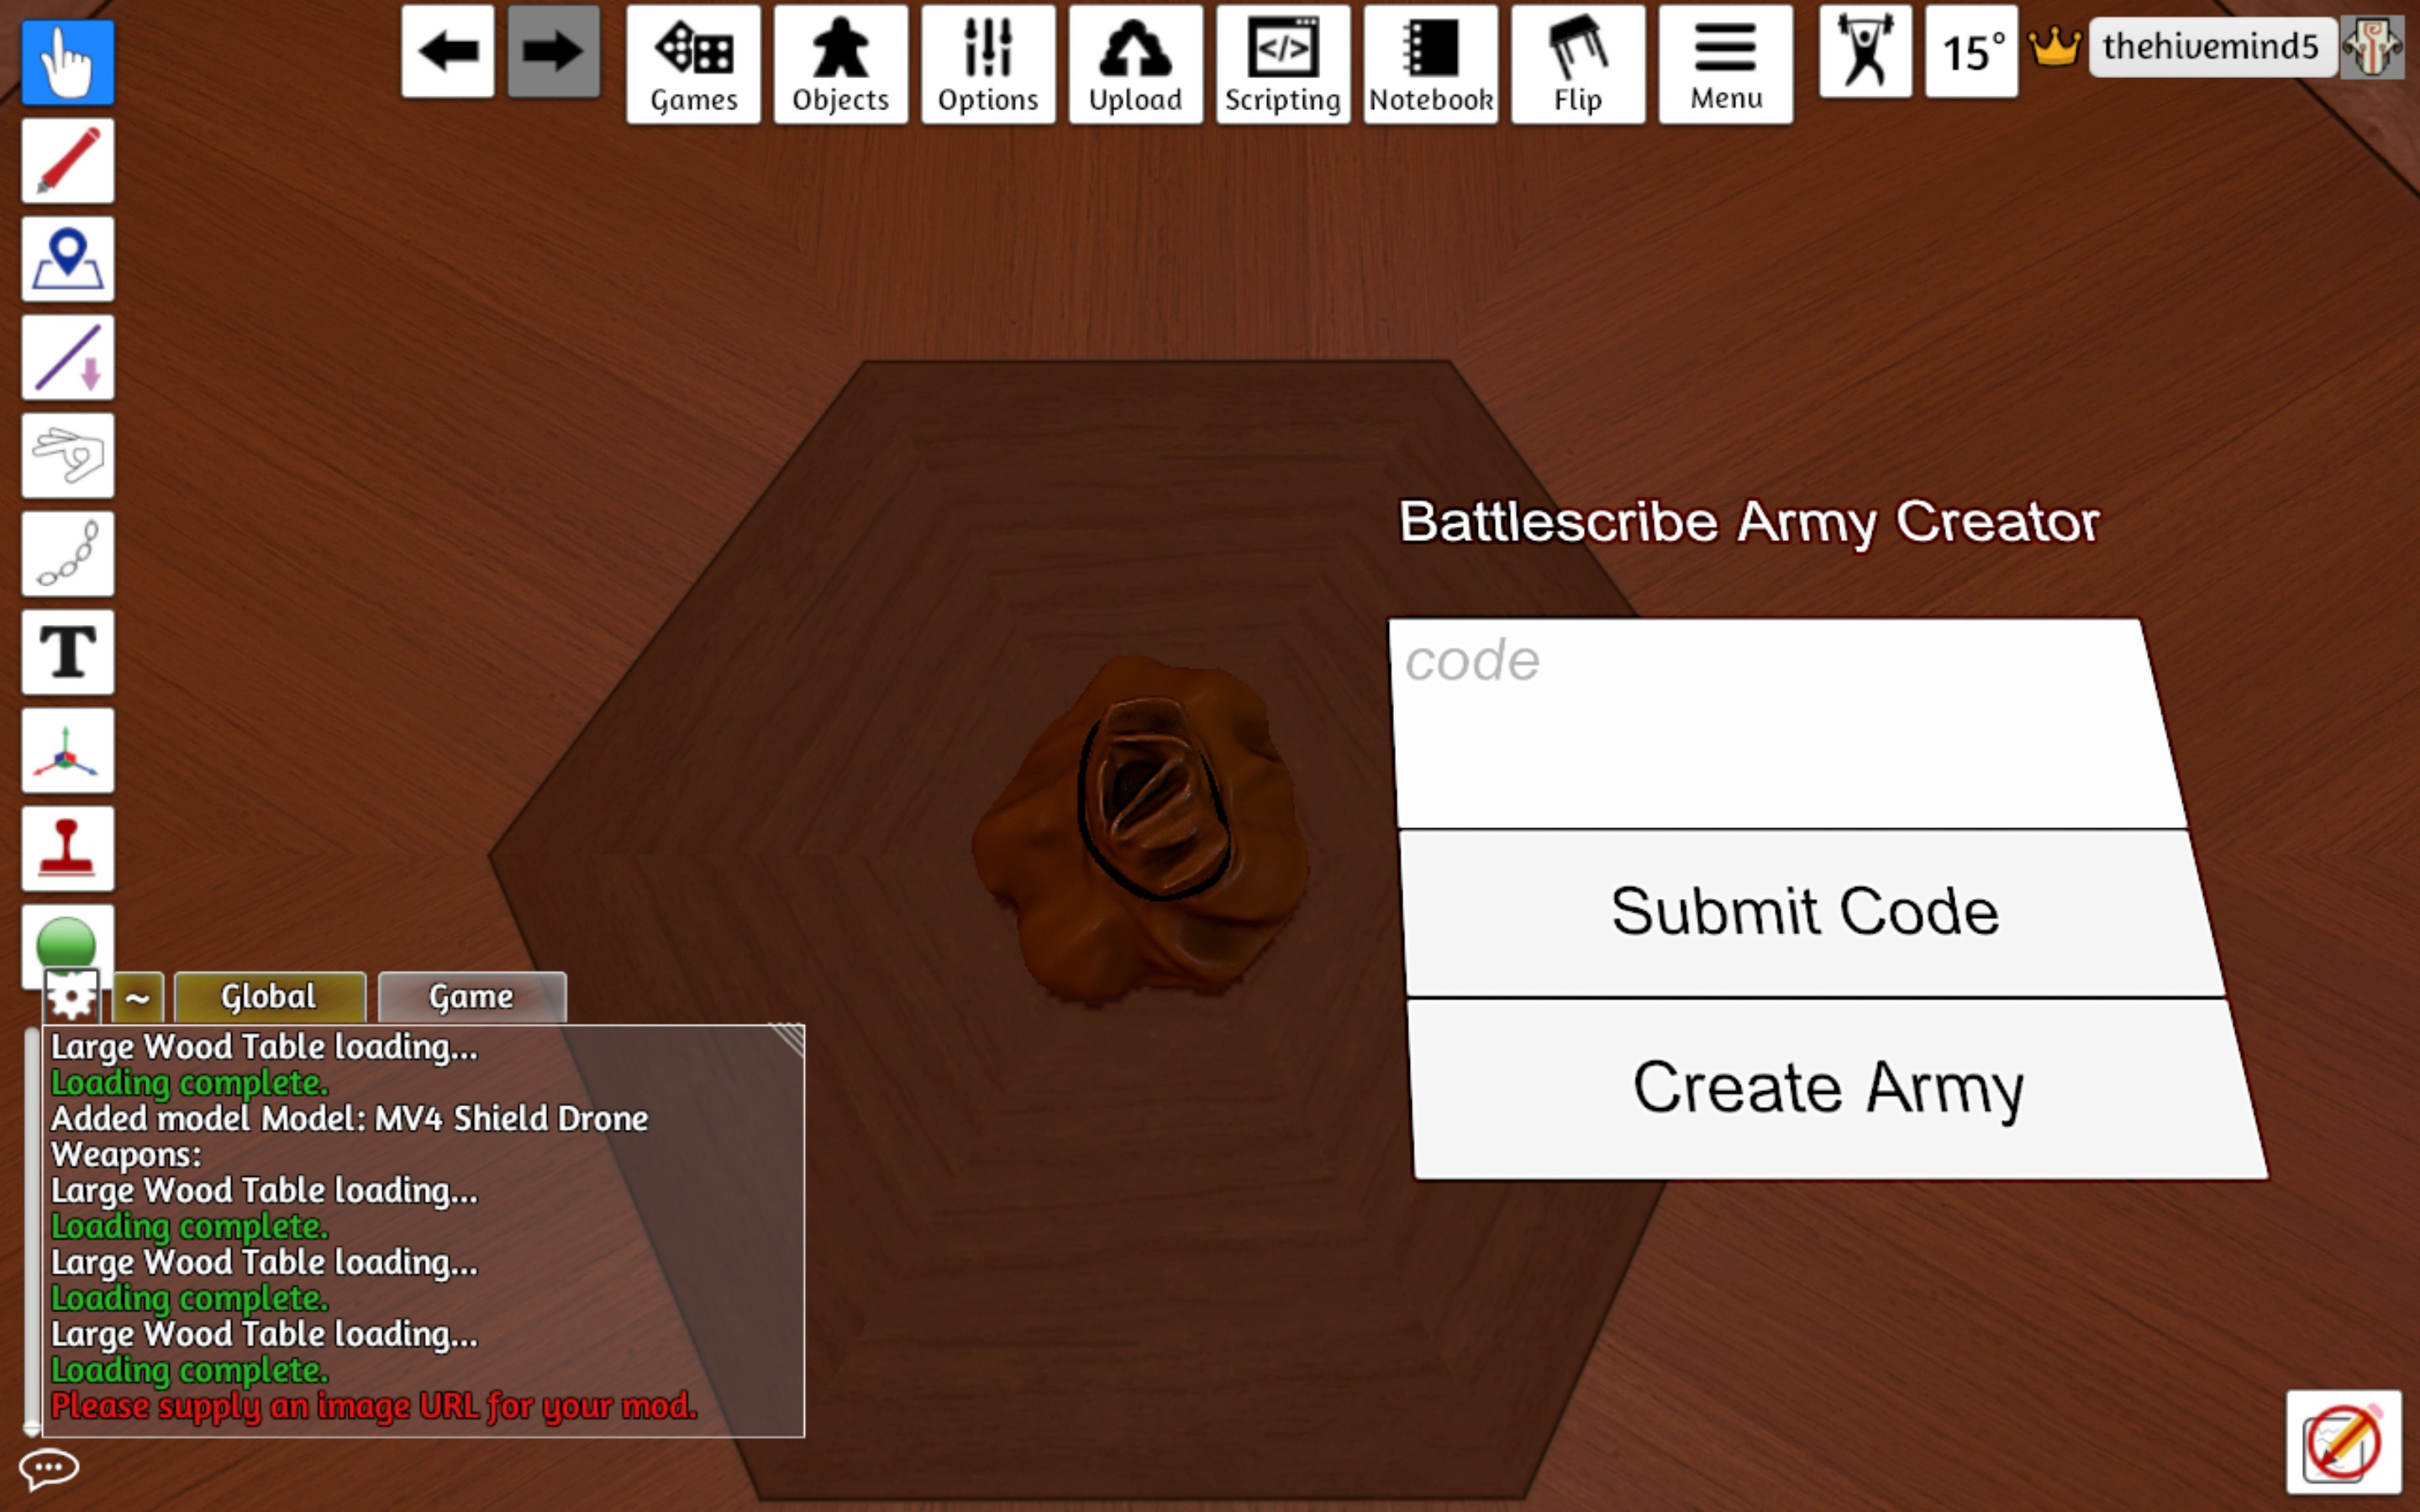Screen dimensions: 2420x1512
Task: Open the Zones tool with map pin
Action: 68,258
